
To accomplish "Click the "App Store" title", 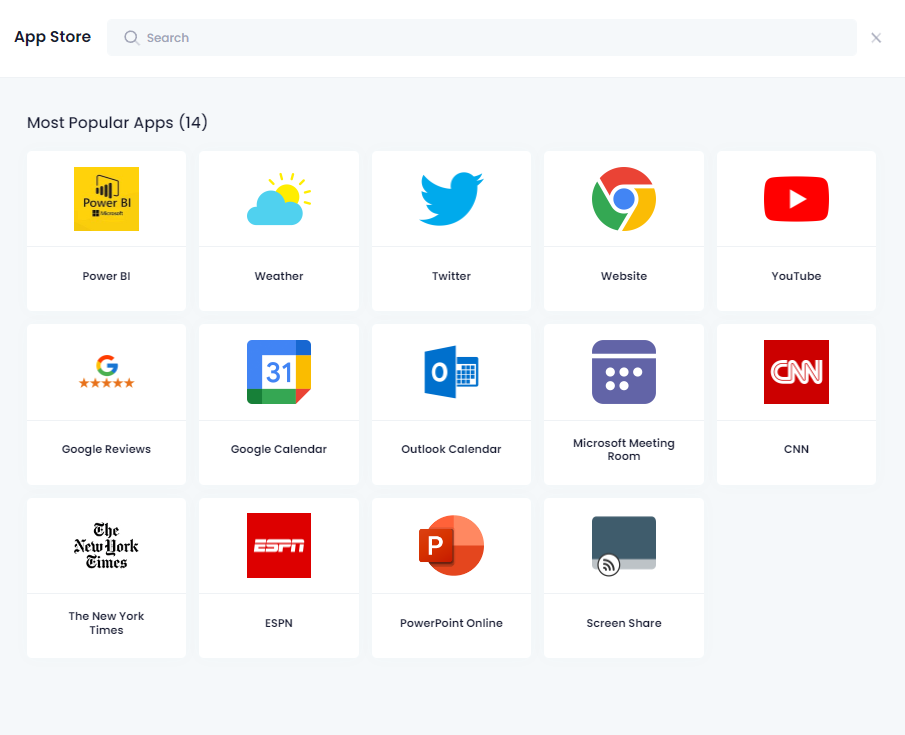I will pyautogui.click(x=53, y=37).
